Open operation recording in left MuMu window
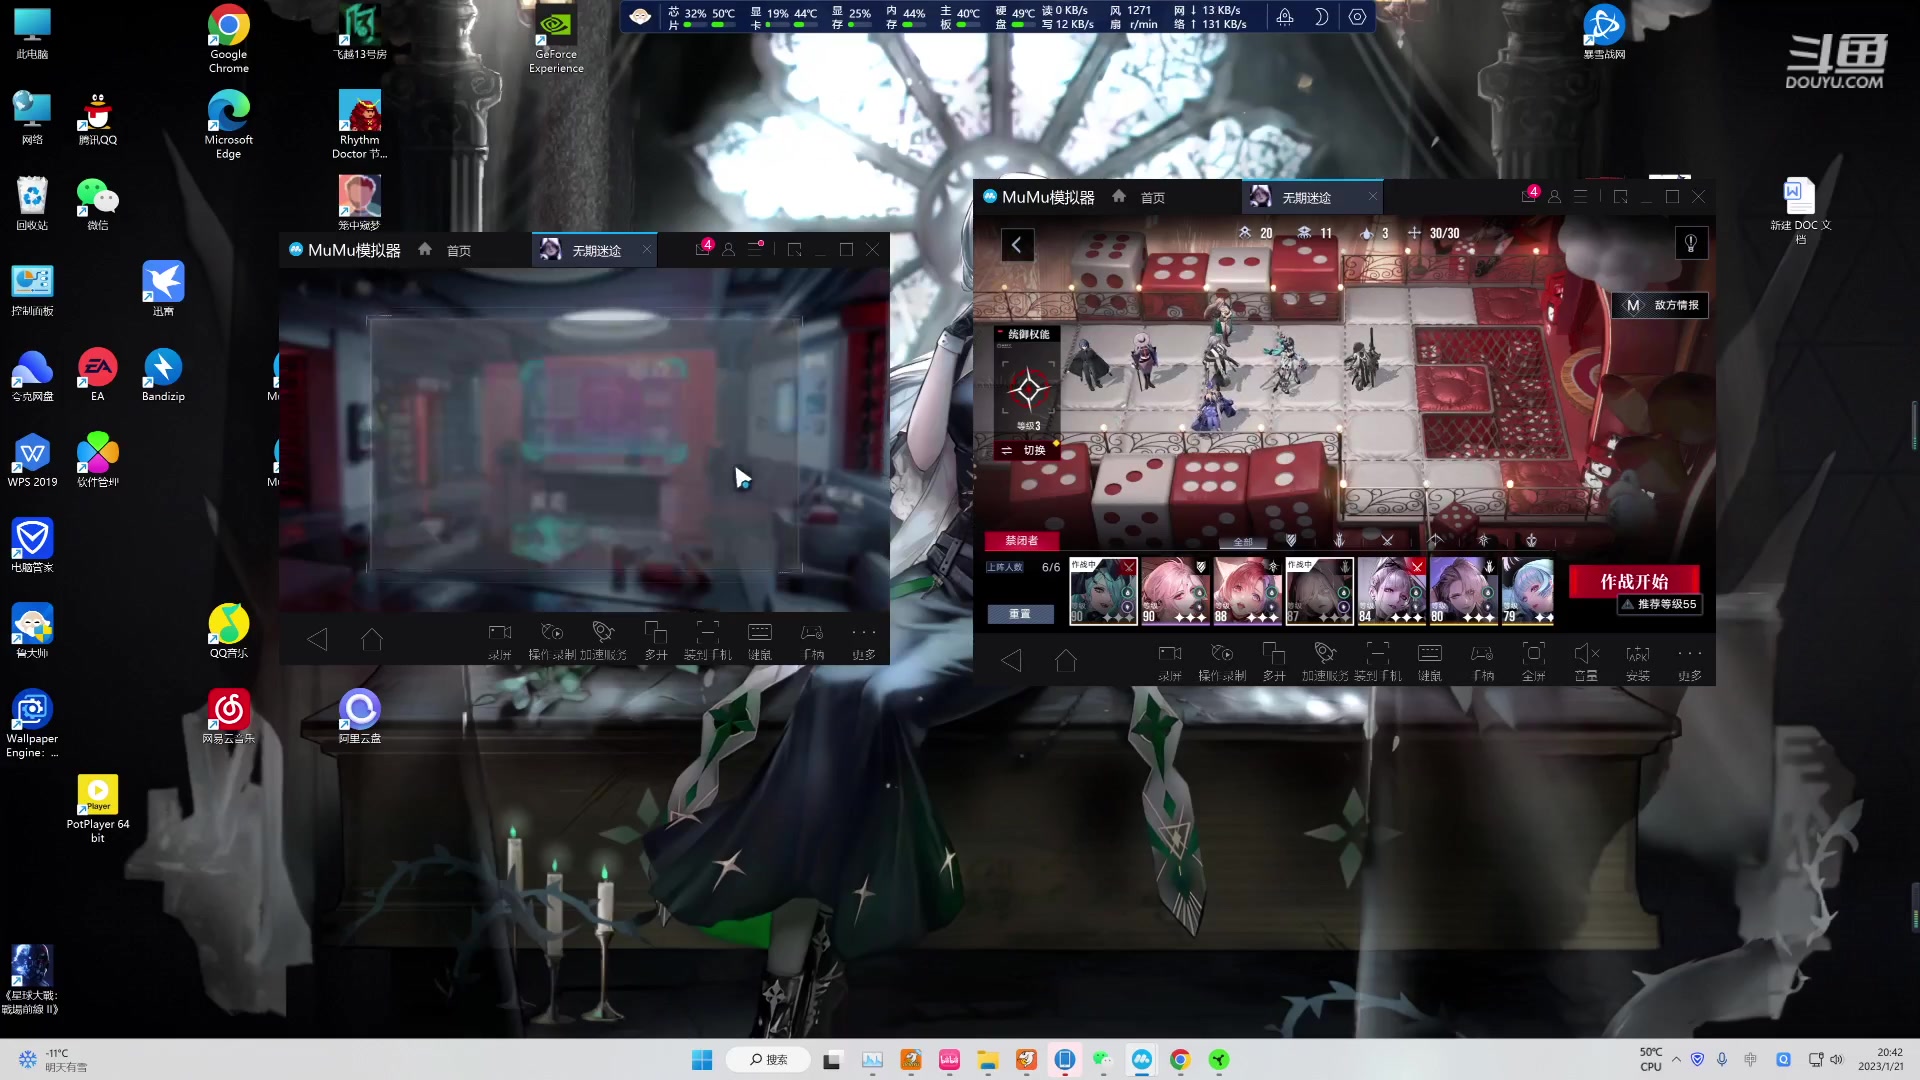This screenshot has width=1920, height=1080. pyautogui.click(x=552, y=640)
